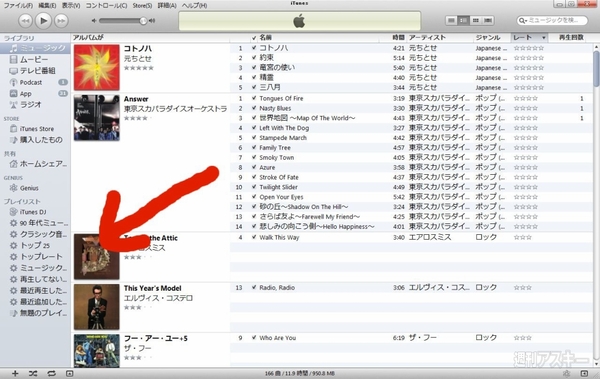The image size is (600, 379).
Task: Open the 表示(V) menu
Action: coord(71,5)
